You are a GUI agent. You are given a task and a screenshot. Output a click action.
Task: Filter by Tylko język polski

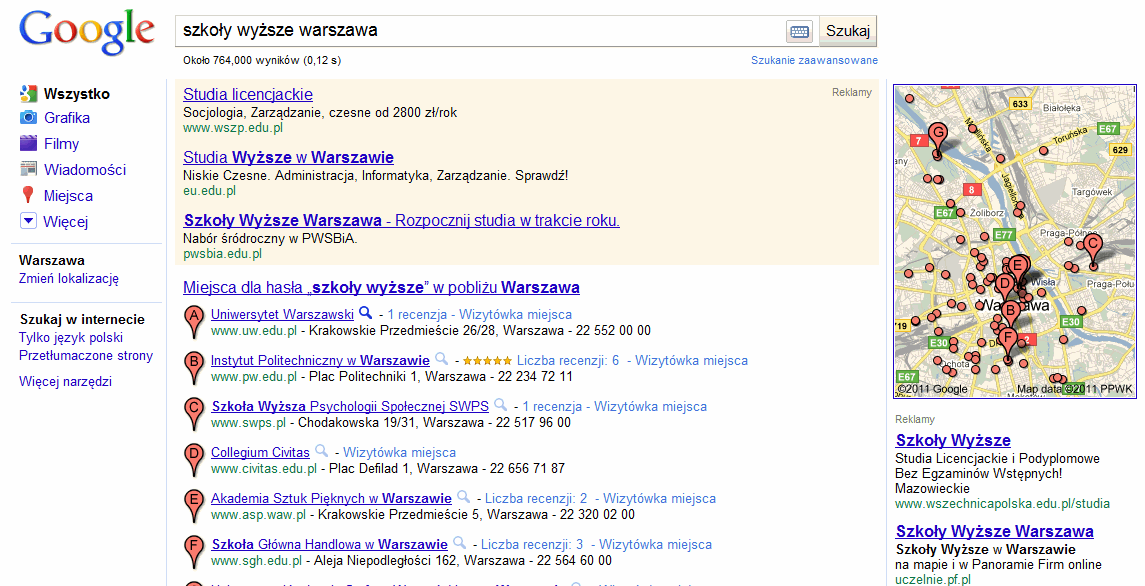click(71, 338)
